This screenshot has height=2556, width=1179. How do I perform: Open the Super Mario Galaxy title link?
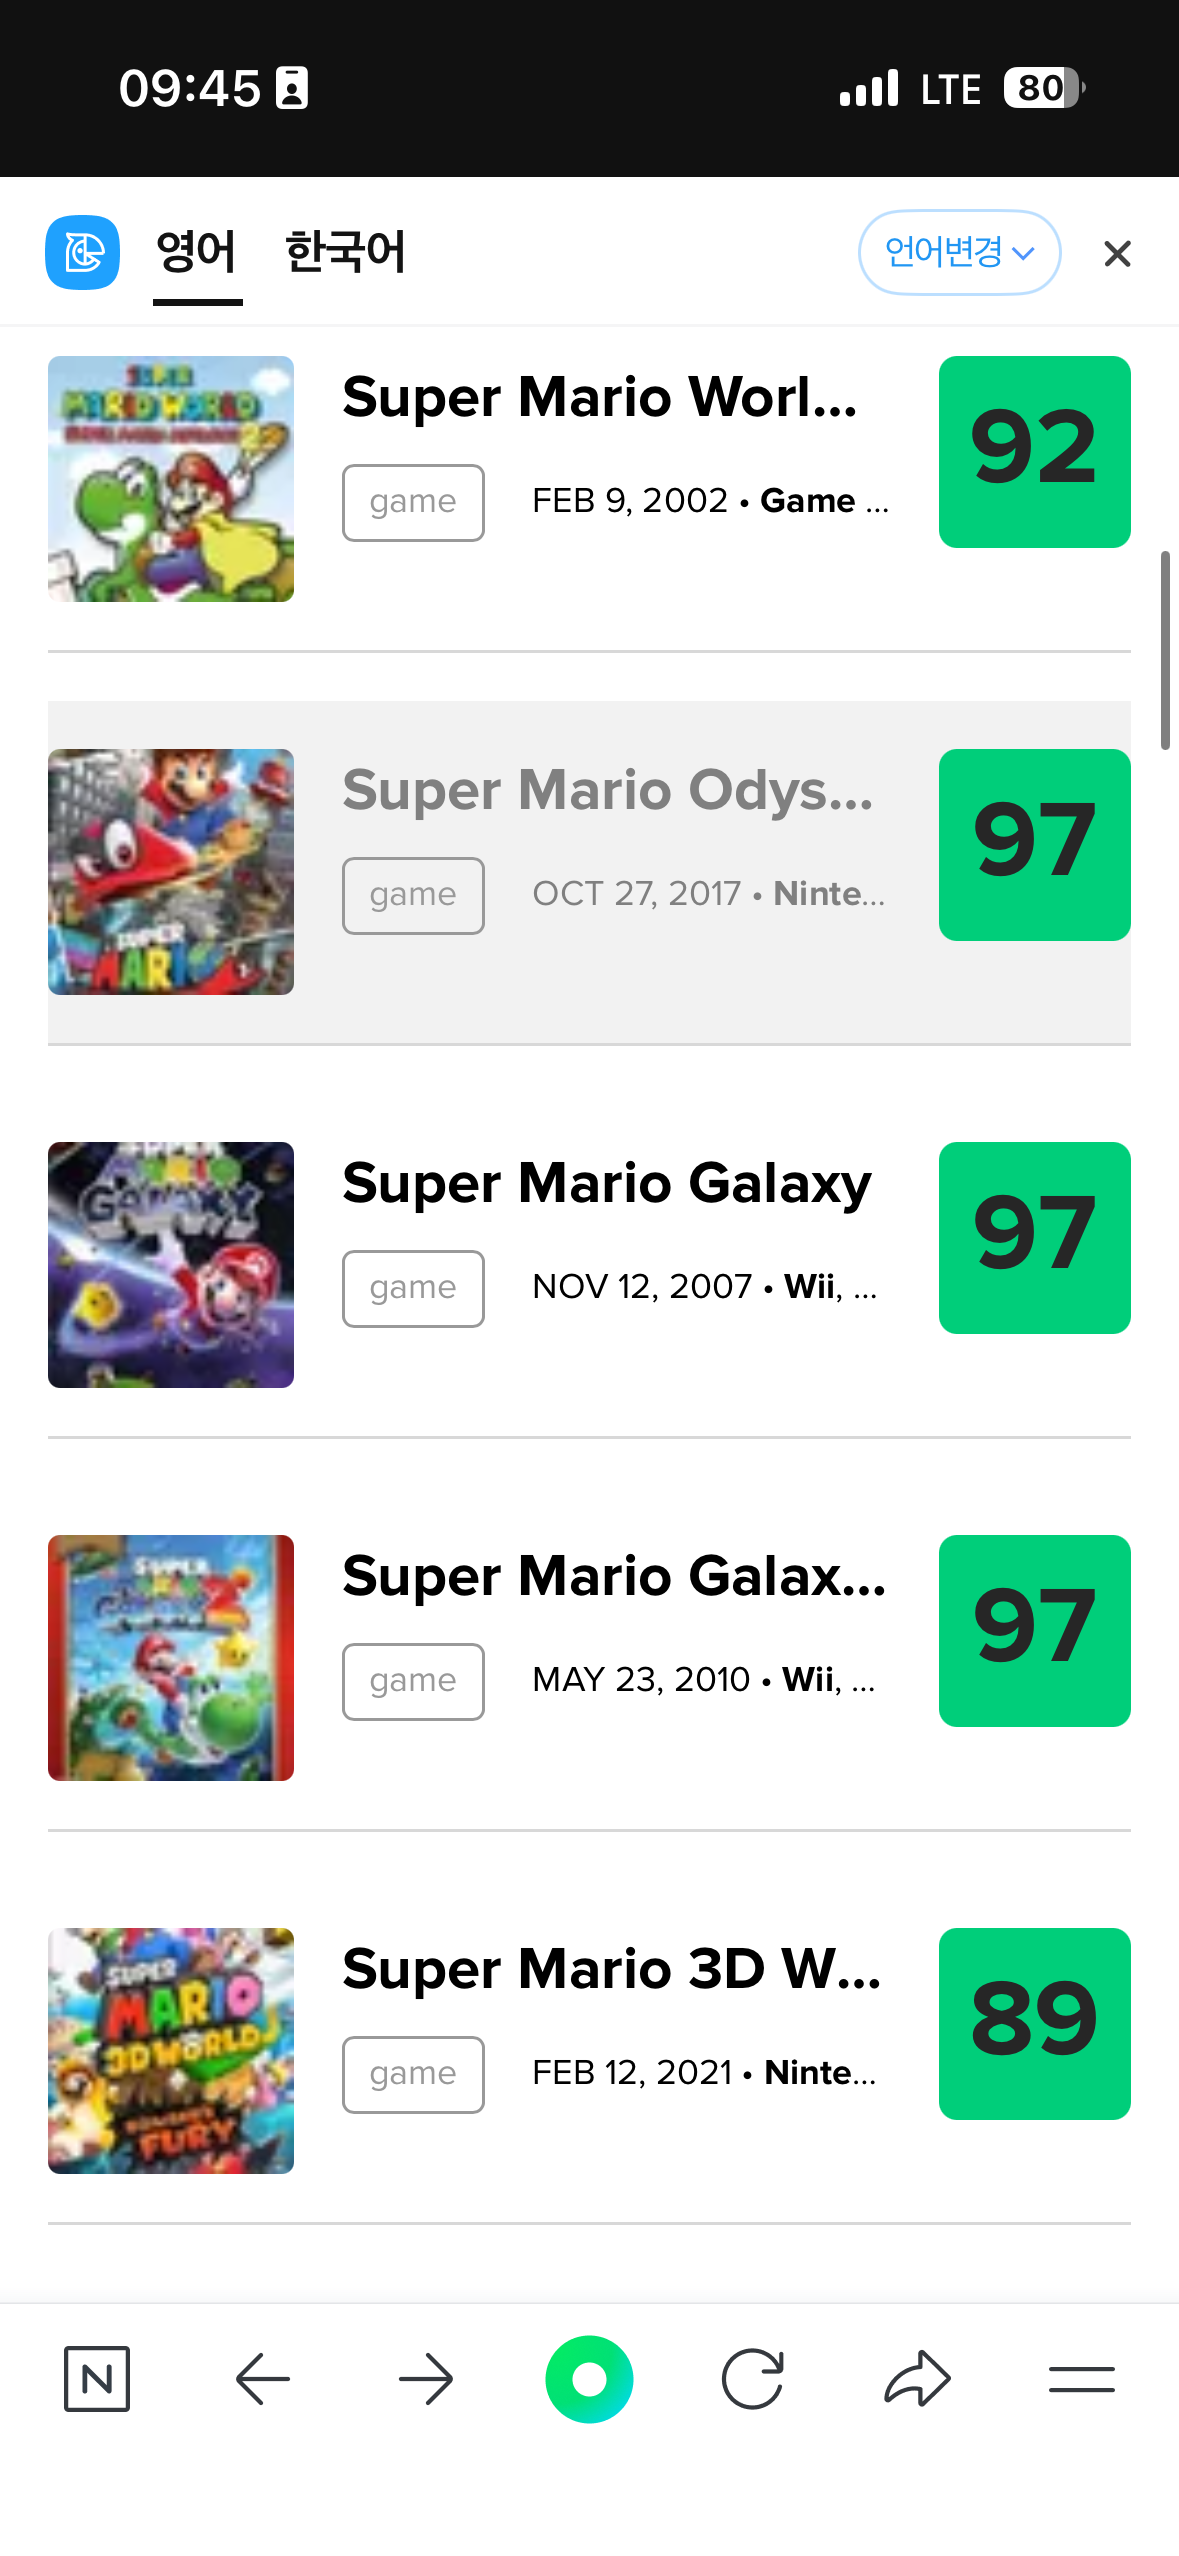(606, 1183)
